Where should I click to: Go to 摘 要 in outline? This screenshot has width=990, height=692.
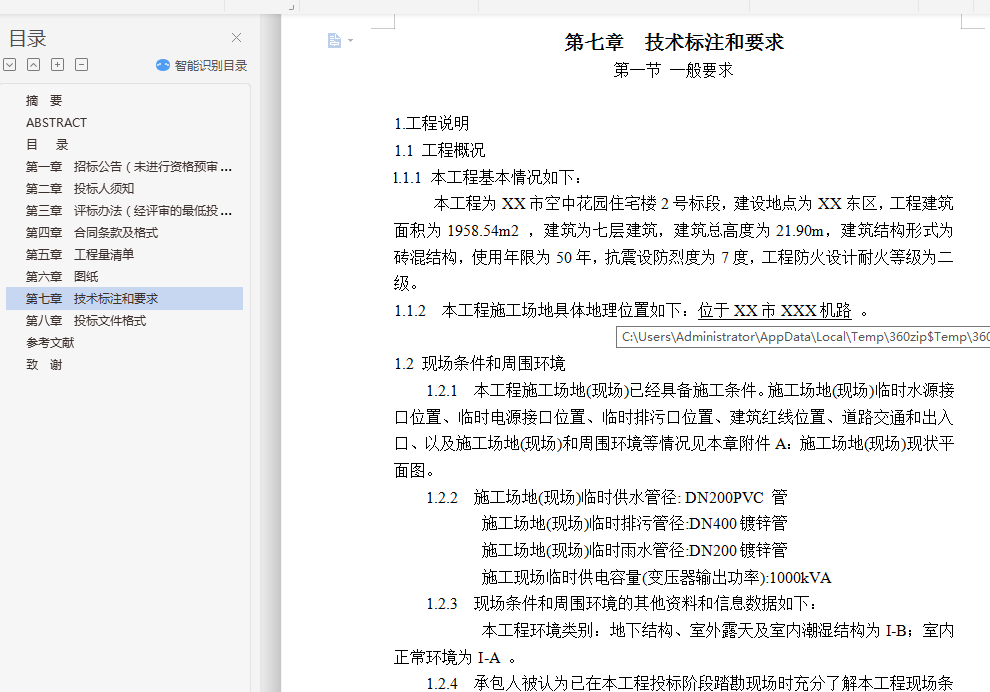coord(44,100)
